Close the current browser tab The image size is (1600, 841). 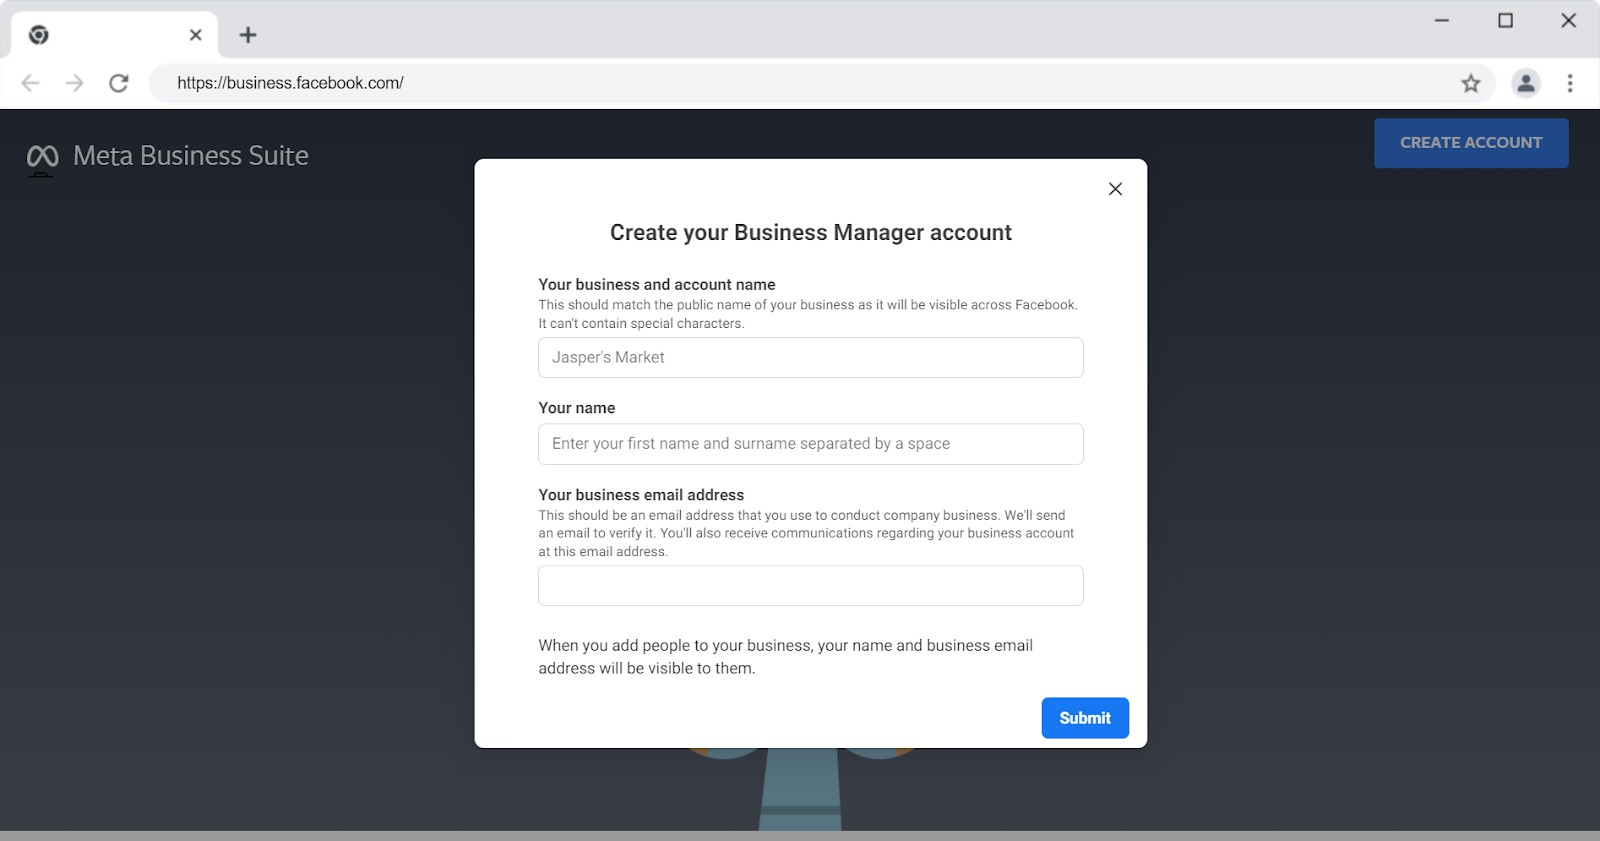tap(196, 35)
